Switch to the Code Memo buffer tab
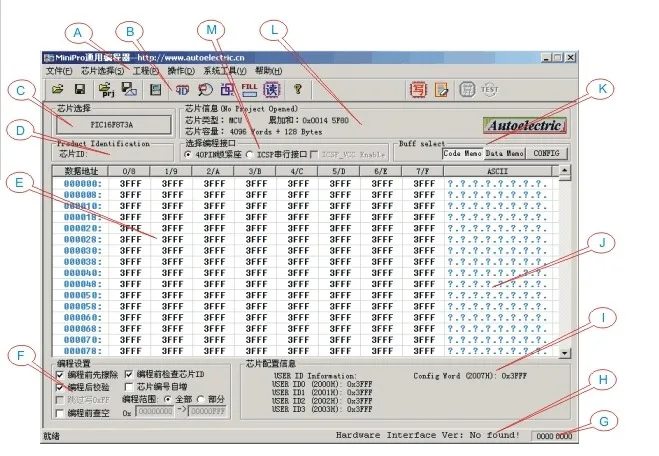Viewport: 659px width, 456px height. [462, 153]
